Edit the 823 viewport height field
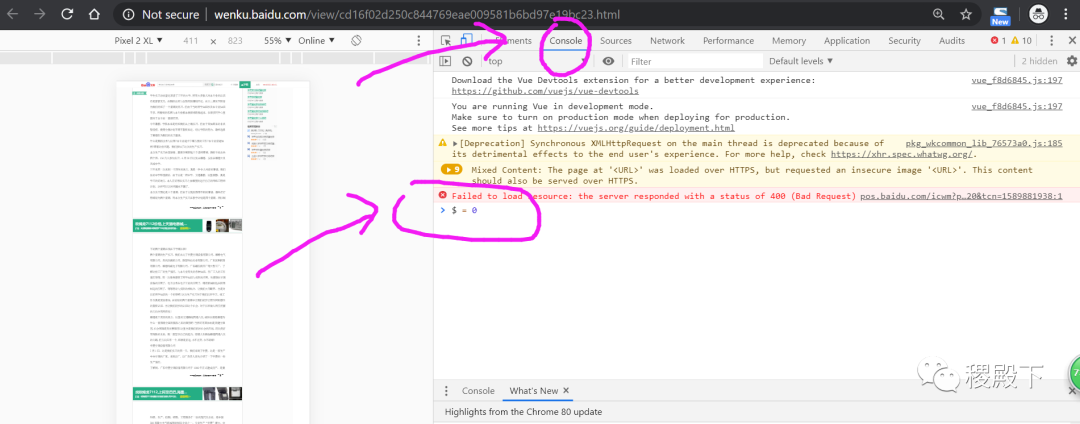This screenshot has width=1080, height=424. click(x=235, y=41)
